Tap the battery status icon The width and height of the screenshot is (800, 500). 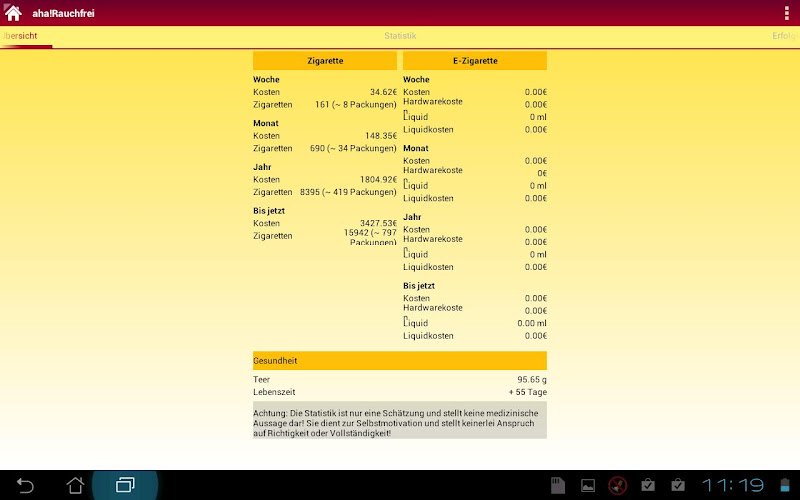point(785,485)
